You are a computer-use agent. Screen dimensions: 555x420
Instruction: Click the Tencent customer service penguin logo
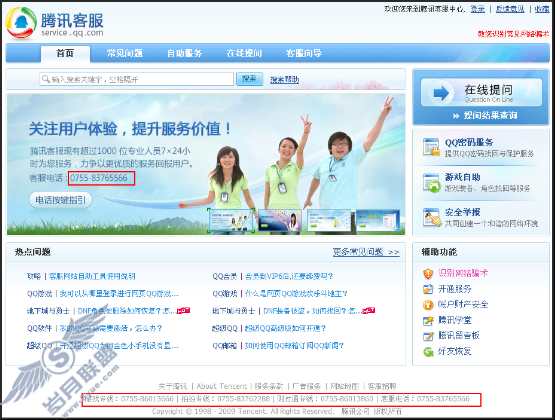21,23
